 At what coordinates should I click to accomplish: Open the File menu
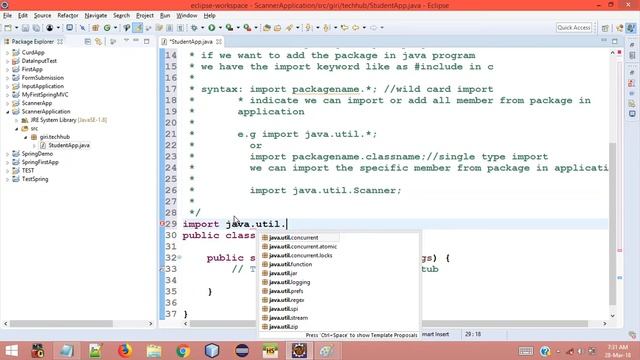coord(7,16)
